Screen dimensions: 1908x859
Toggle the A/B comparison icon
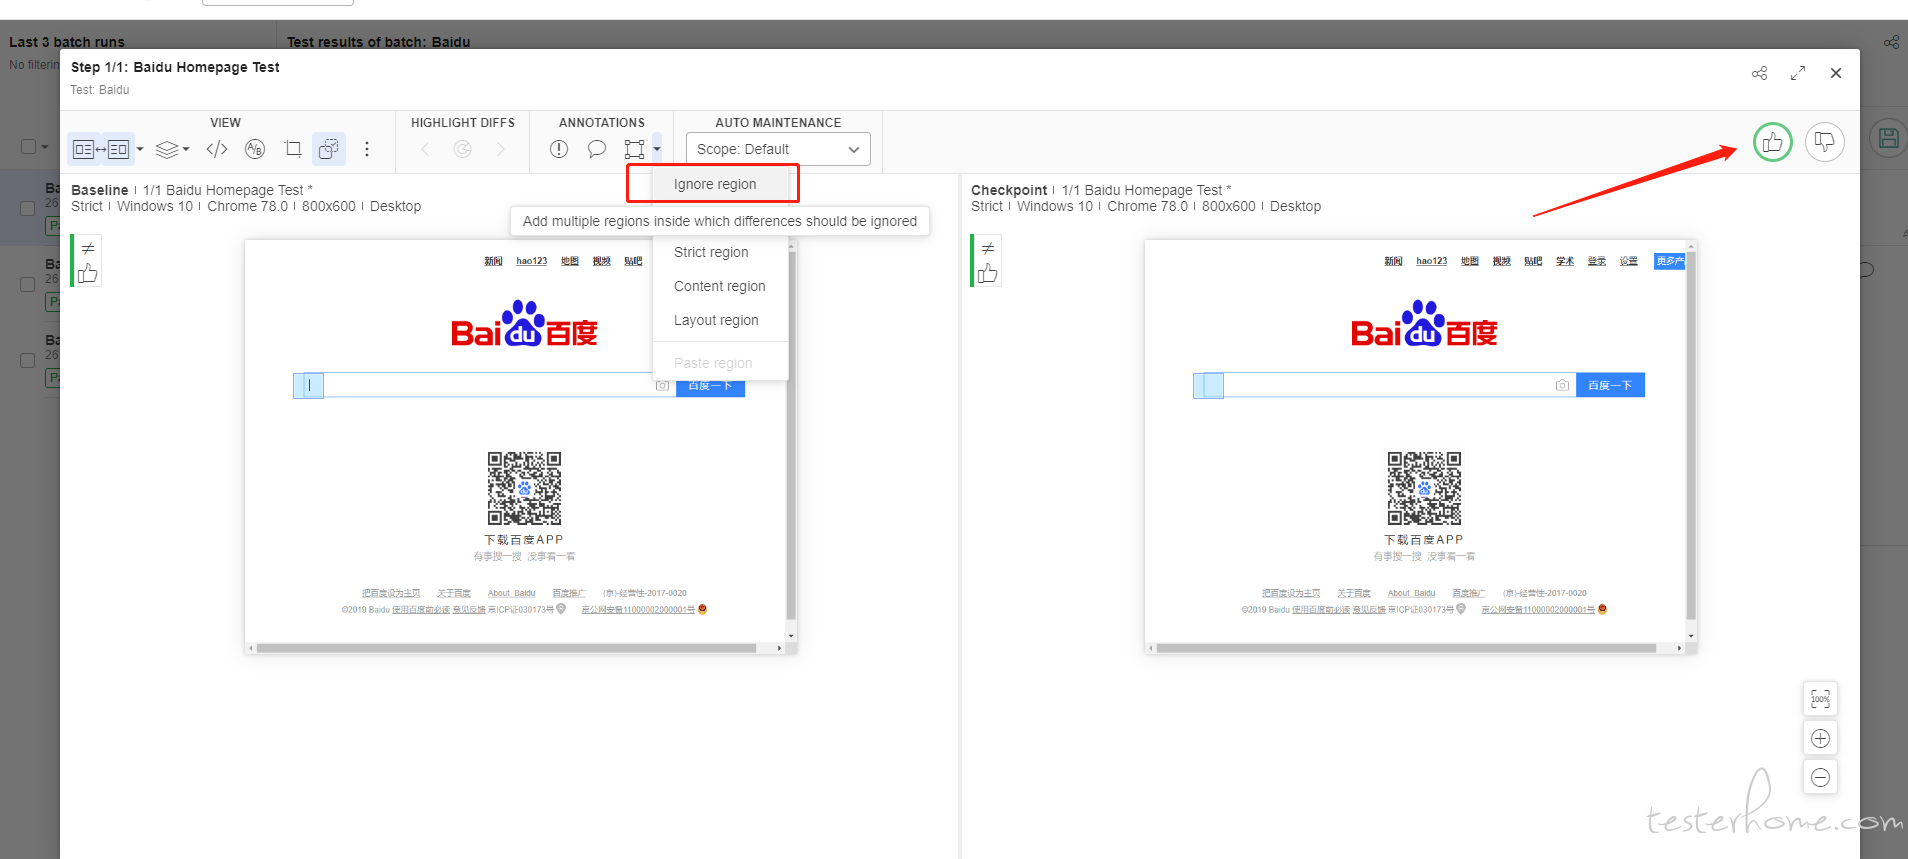point(255,149)
